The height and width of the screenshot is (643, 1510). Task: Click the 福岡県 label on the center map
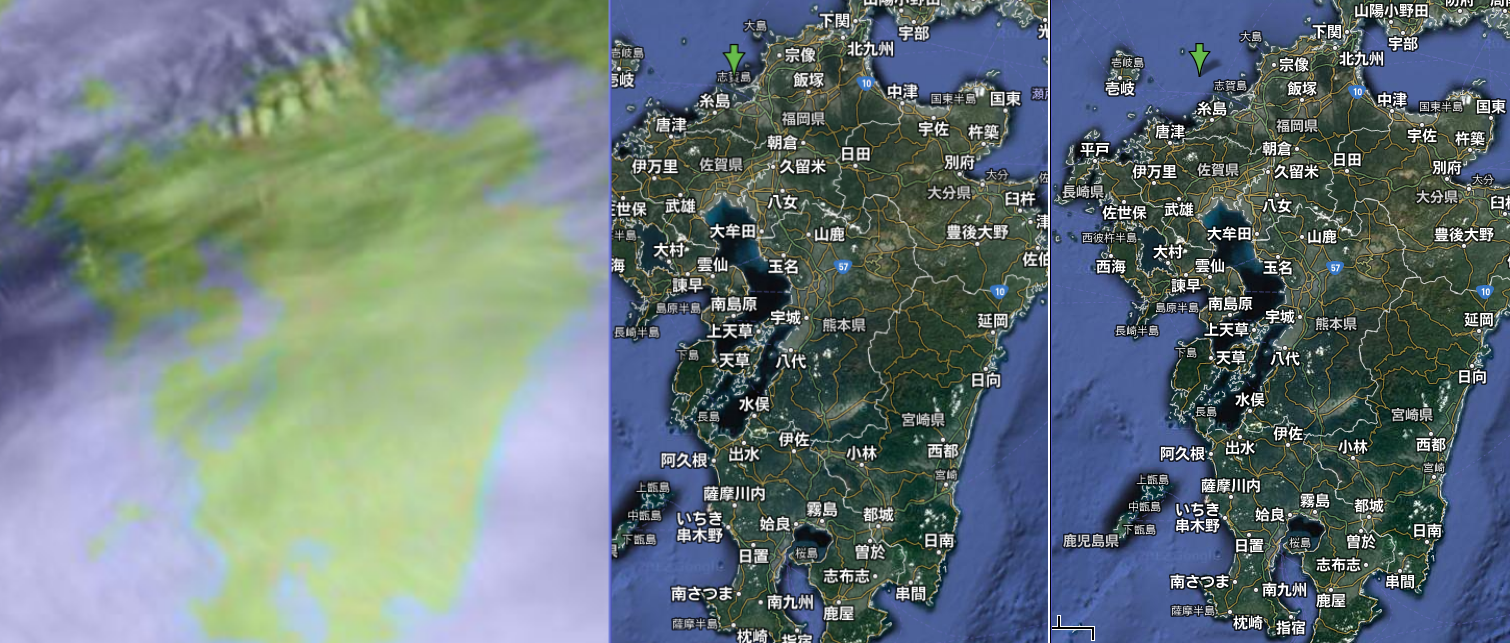[803, 119]
